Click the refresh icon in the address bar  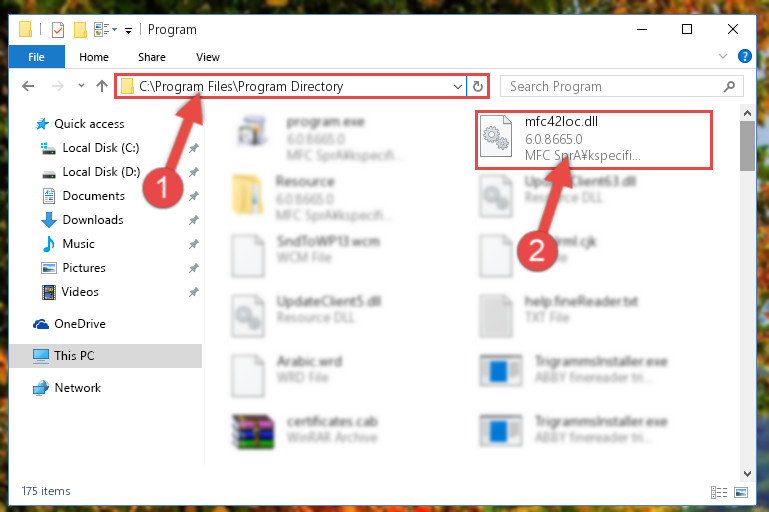coord(478,86)
